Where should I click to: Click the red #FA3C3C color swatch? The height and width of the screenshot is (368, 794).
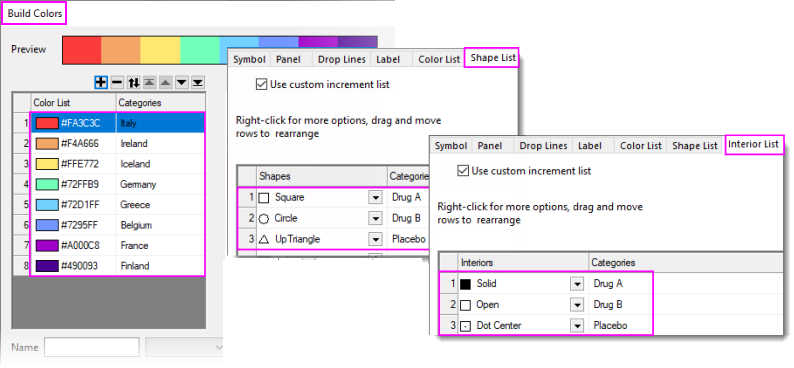[47, 123]
